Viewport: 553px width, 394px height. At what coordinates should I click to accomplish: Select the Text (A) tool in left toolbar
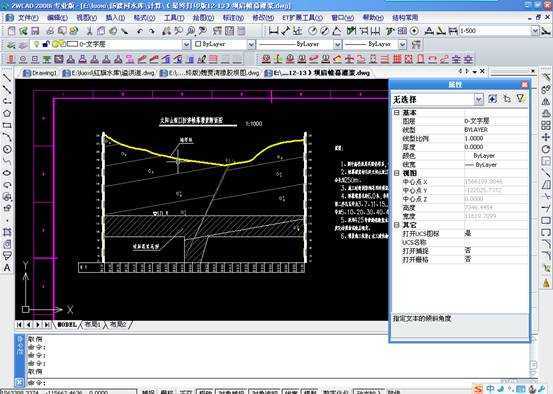7,268
